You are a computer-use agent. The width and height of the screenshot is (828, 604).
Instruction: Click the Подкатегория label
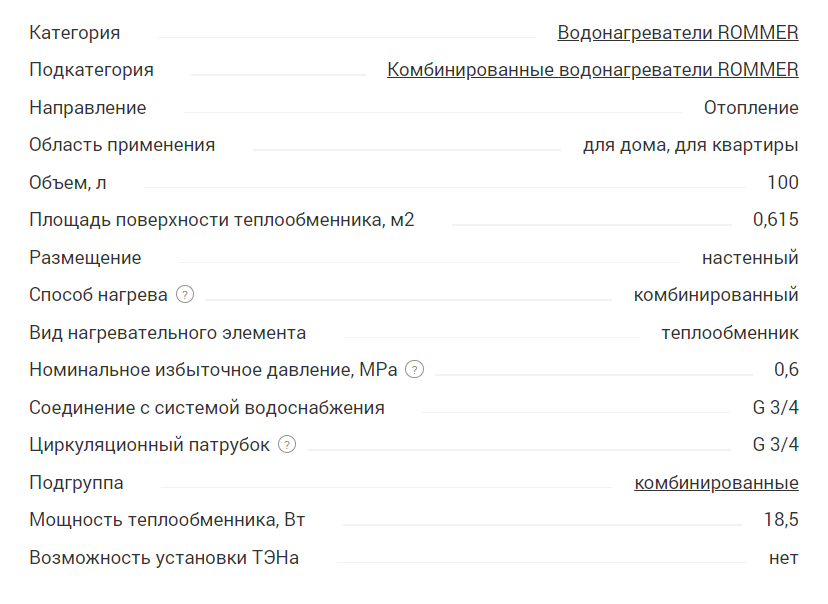91,70
